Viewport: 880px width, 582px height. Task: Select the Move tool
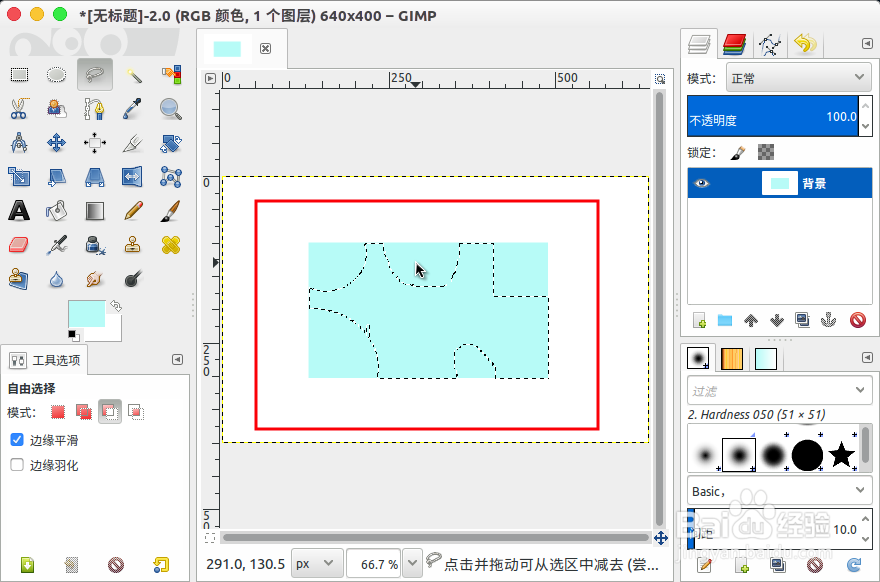click(56, 143)
